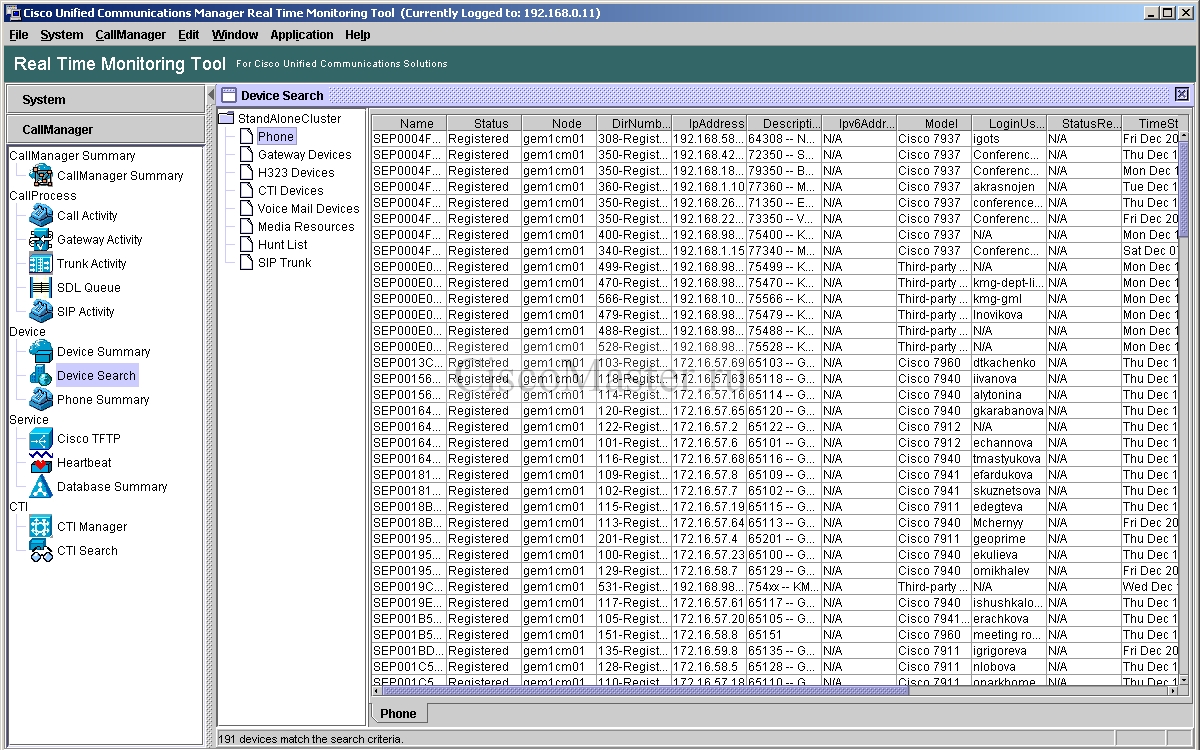
Task: Open the System menu
Action: (62, 34)
